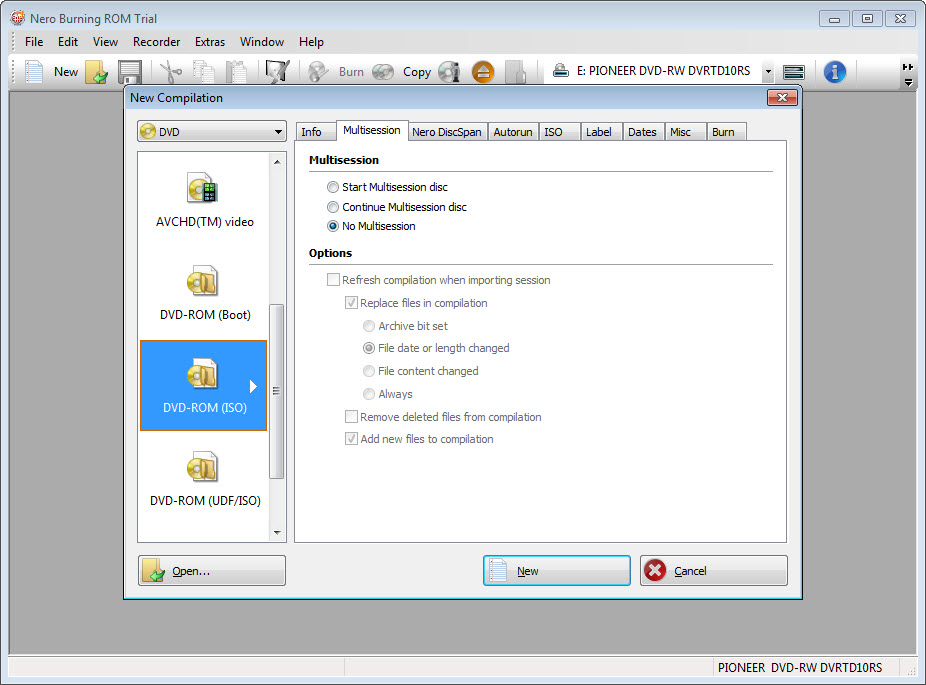Screen dimensions: 926x685
Task: Open the View menu
Action: click(x=105, y=42)
